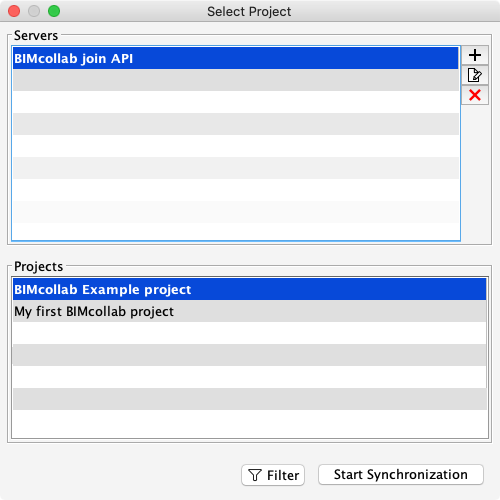Click Start Synchronization button
The image size is (500, 500).
pyautogui.click(x=401, y=474)
